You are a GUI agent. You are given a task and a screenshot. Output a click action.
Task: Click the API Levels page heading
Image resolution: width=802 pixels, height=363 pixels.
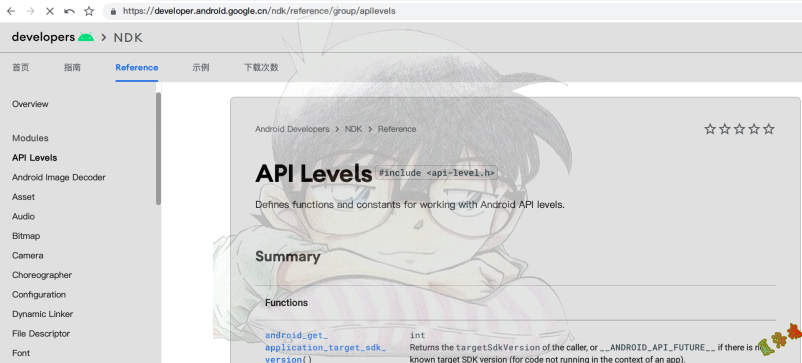[314, 174]
